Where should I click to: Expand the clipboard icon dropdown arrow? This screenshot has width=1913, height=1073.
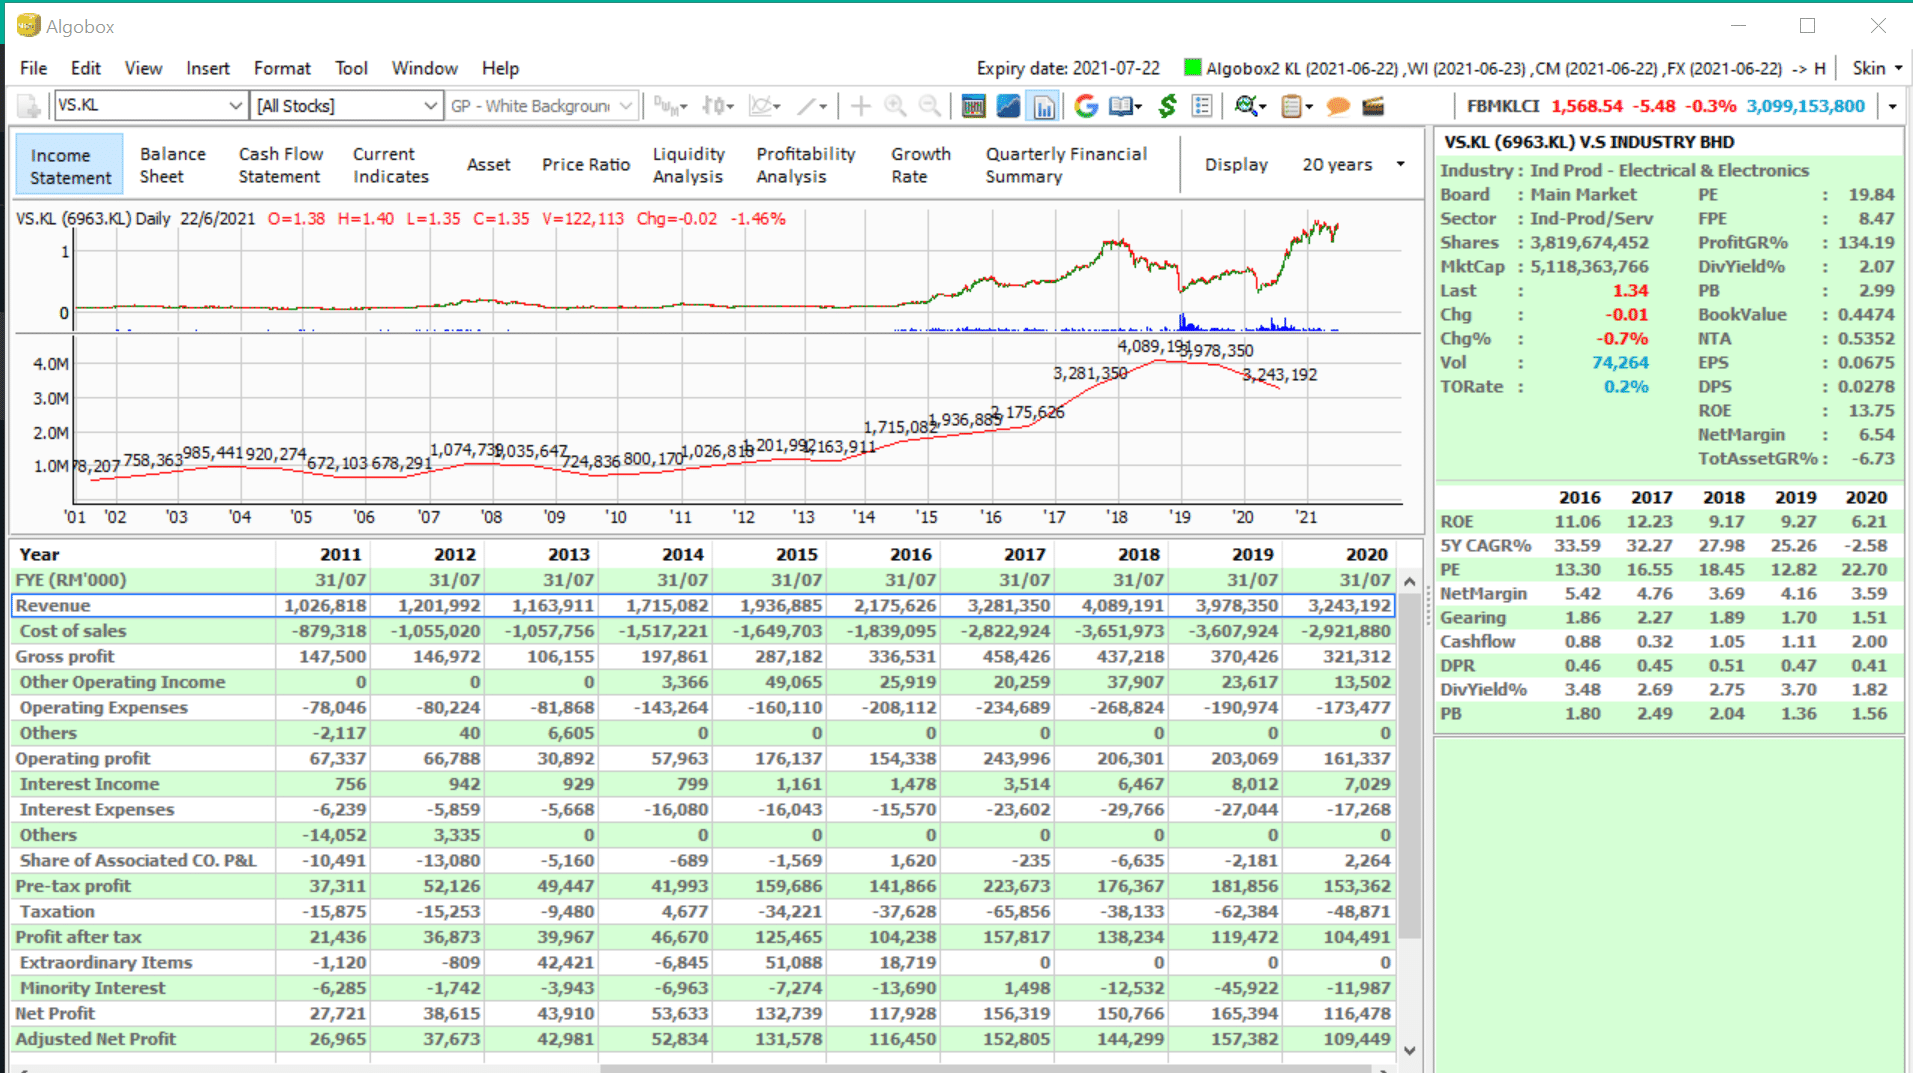click(x=1309, y=106)
